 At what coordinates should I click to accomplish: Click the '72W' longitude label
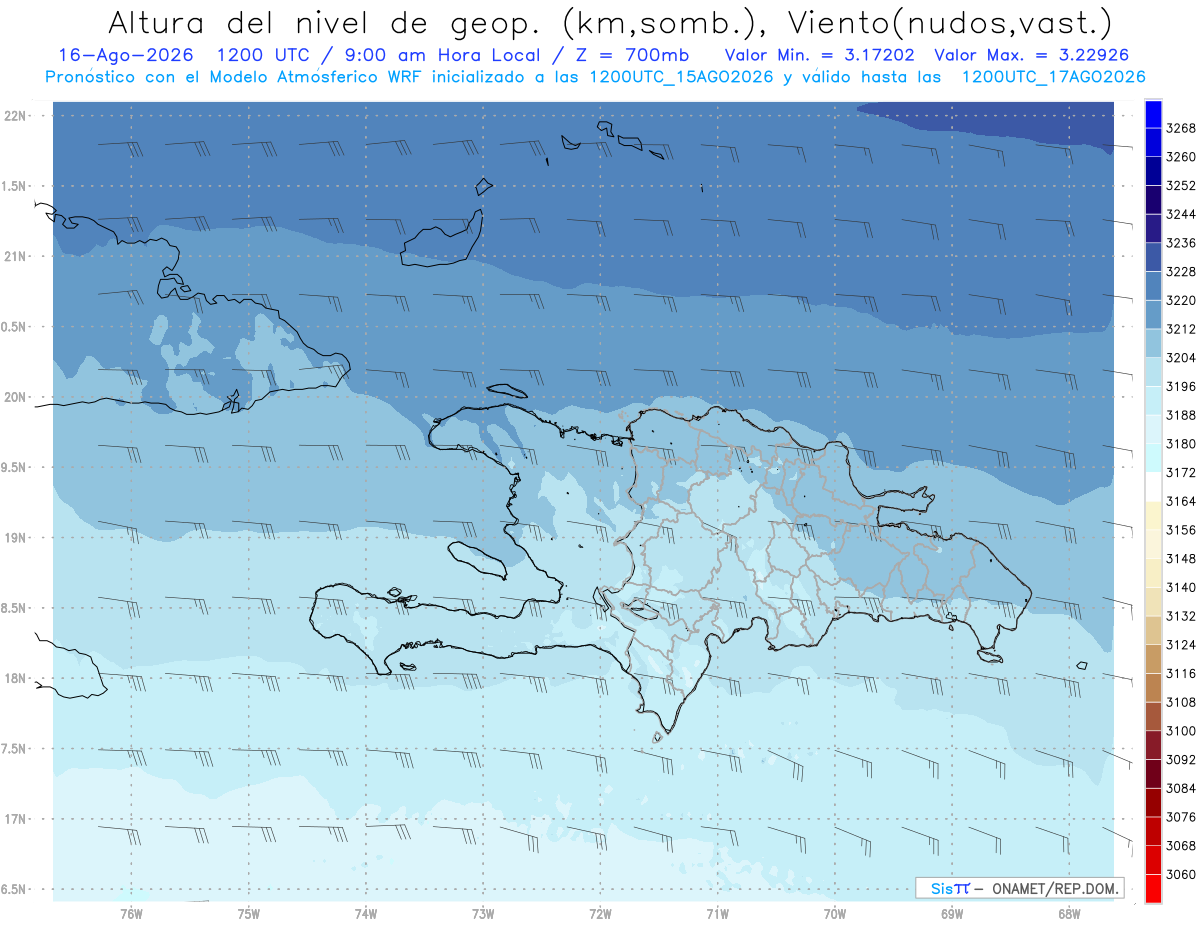pyautogui.click(x=600, y=913)
